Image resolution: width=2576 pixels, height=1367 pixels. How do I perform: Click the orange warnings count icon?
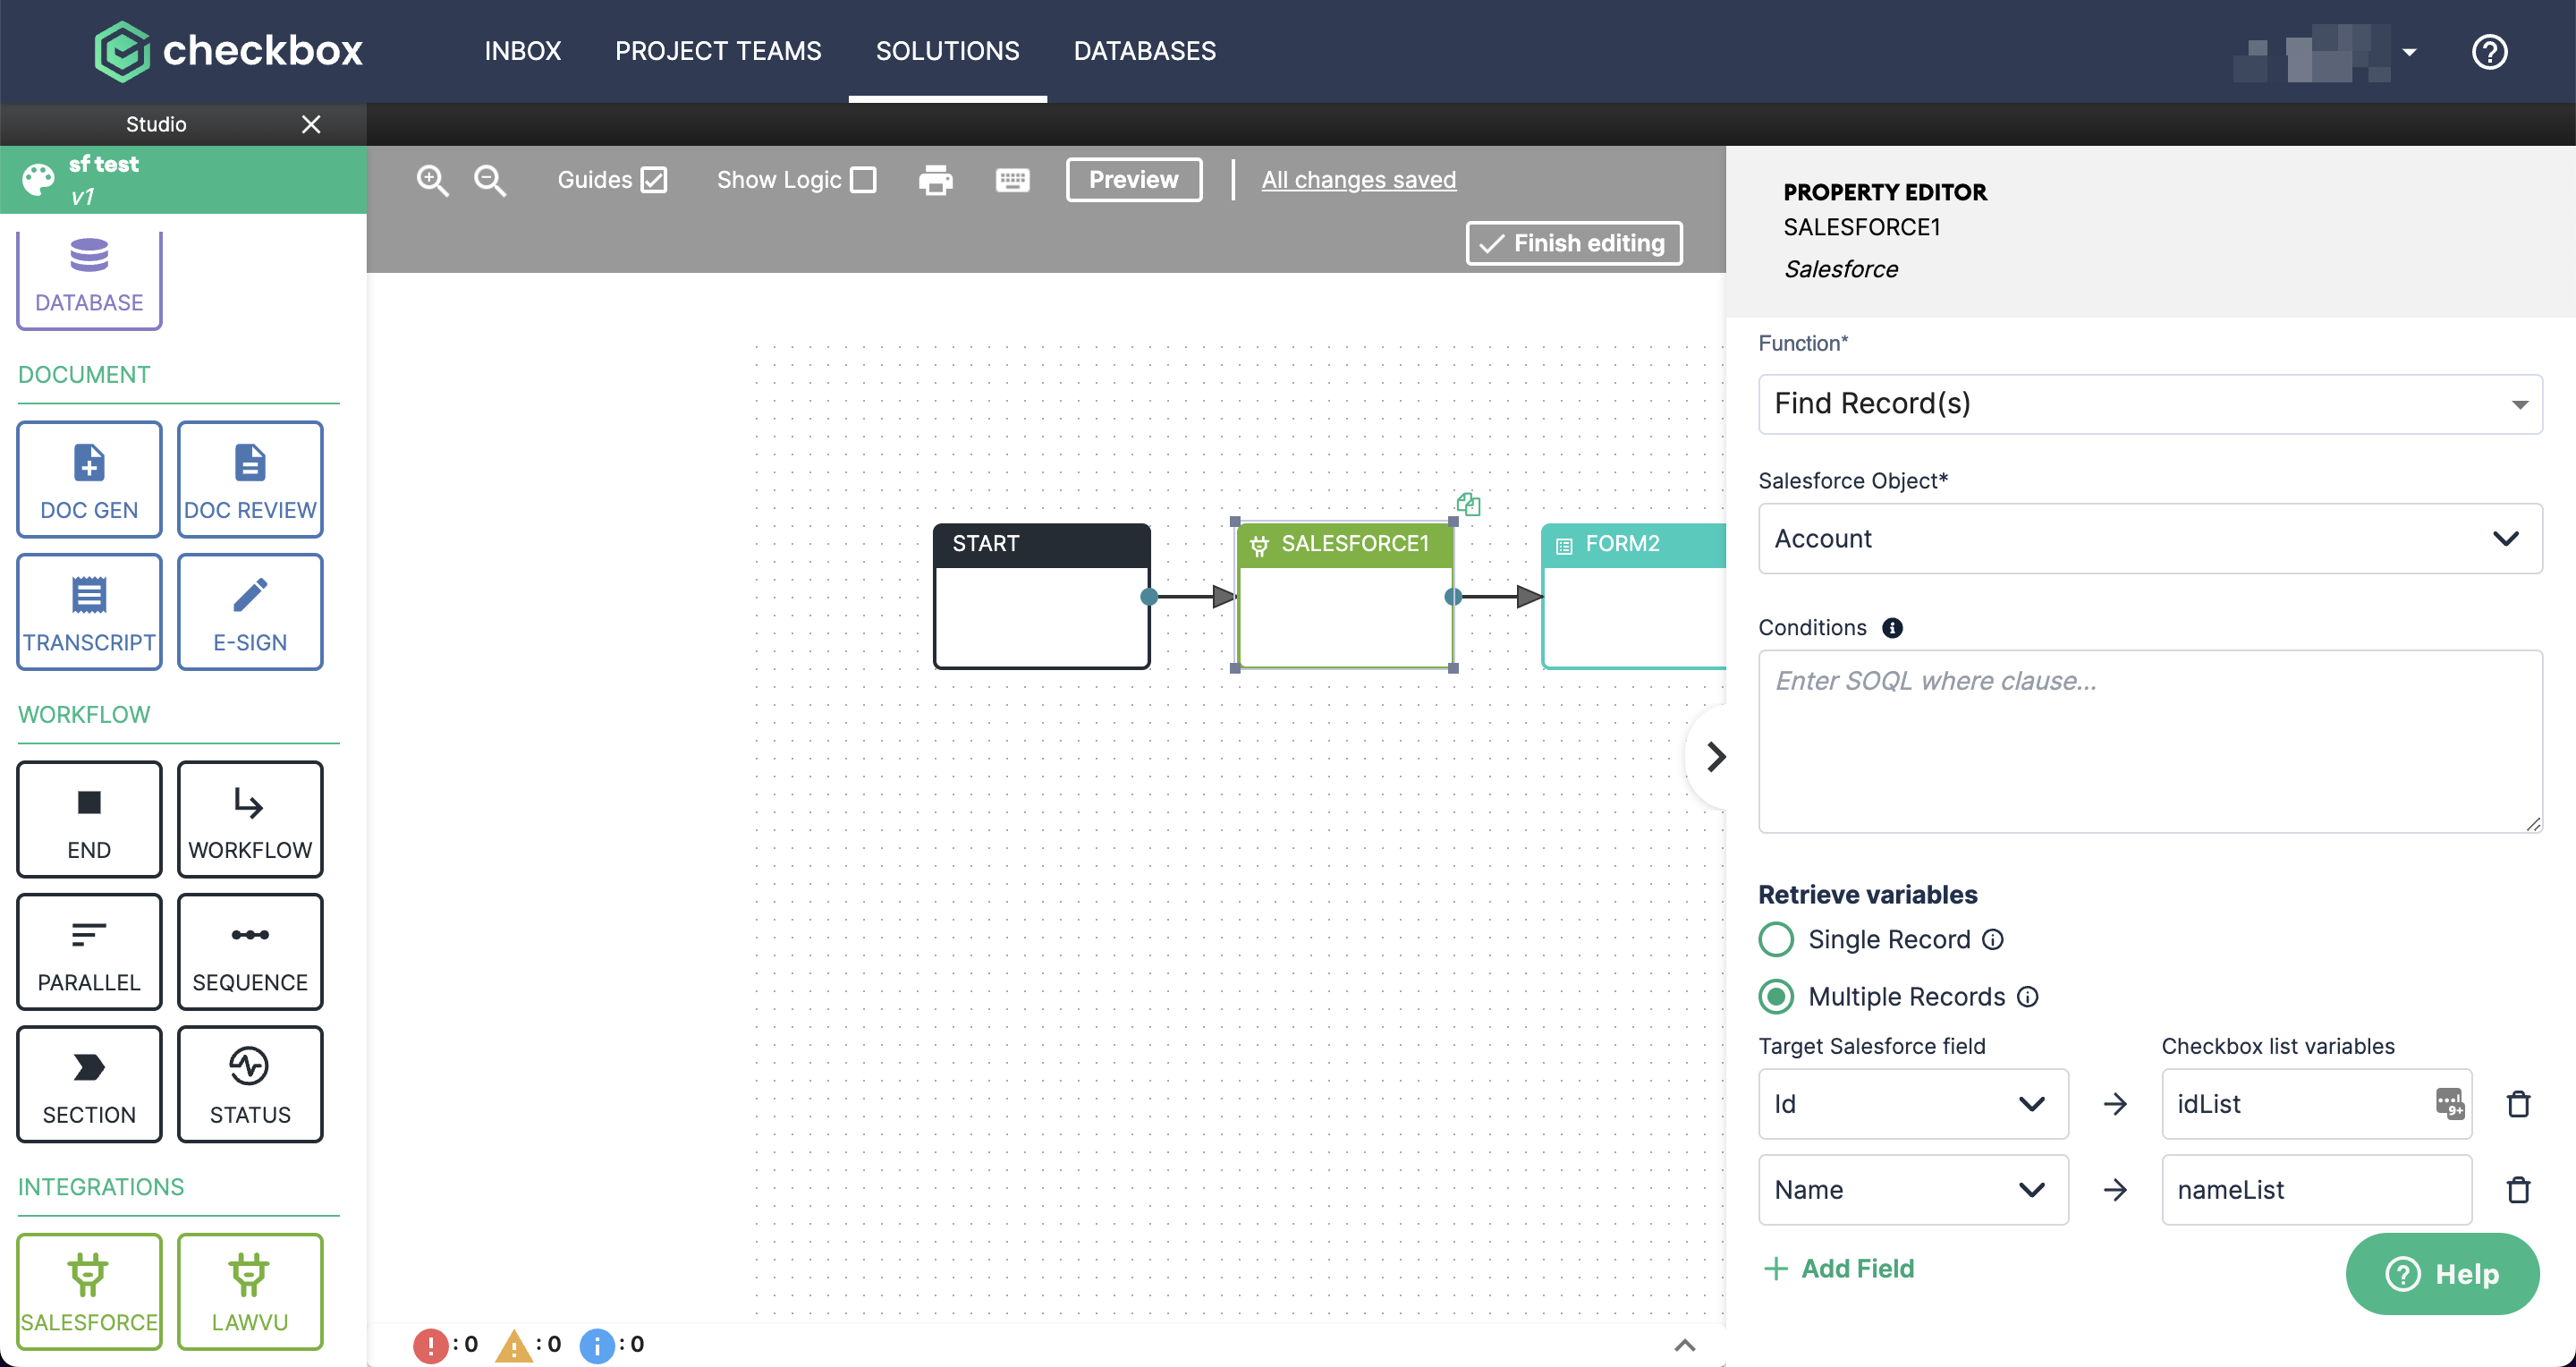(x=514, y=1345)
